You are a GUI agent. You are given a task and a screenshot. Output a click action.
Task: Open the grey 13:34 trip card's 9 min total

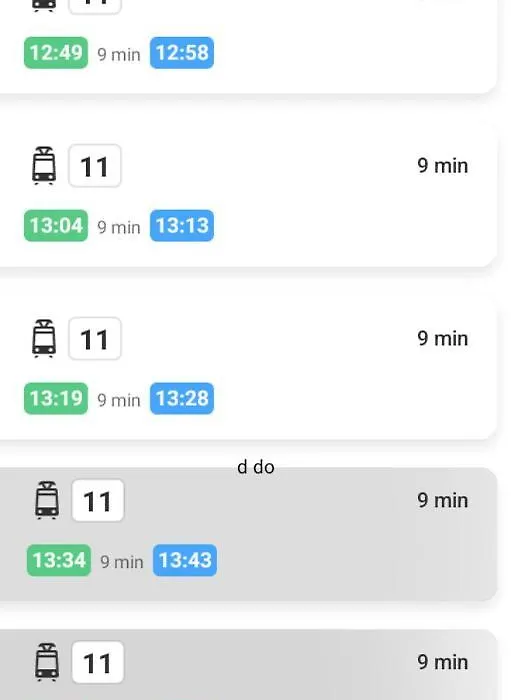tap(443, 500)
